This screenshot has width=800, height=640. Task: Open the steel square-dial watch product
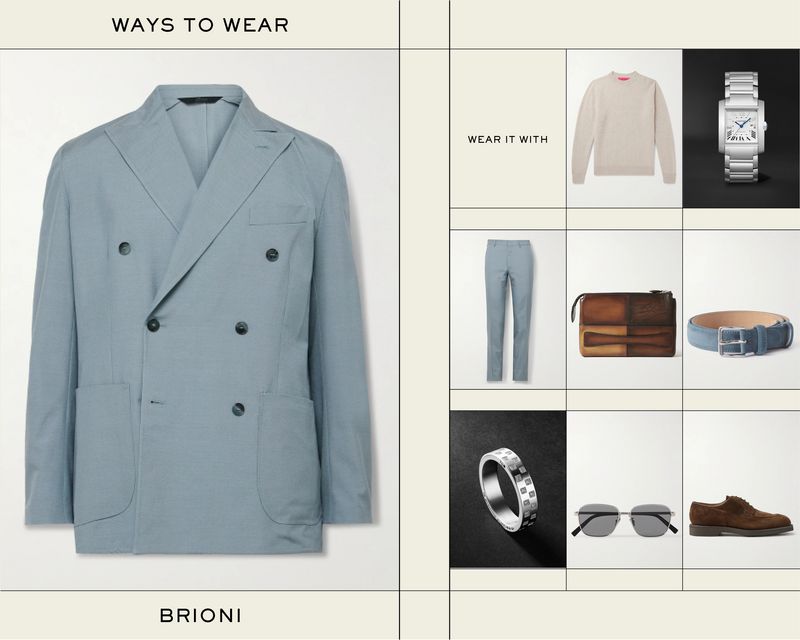(x=741, y=129)
